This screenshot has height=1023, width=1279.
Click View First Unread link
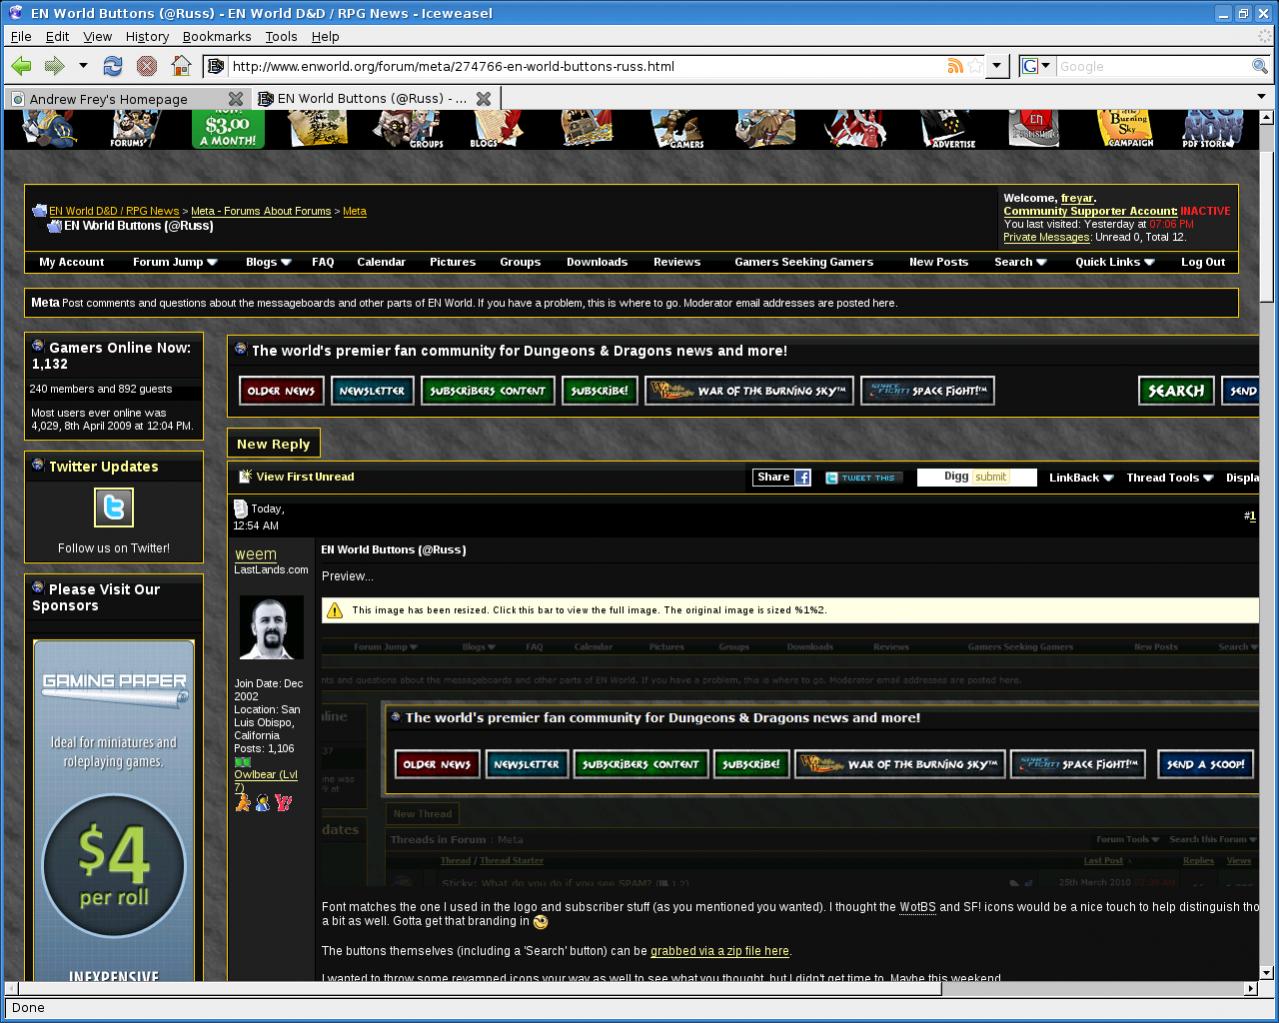click(x=305, y=477)
